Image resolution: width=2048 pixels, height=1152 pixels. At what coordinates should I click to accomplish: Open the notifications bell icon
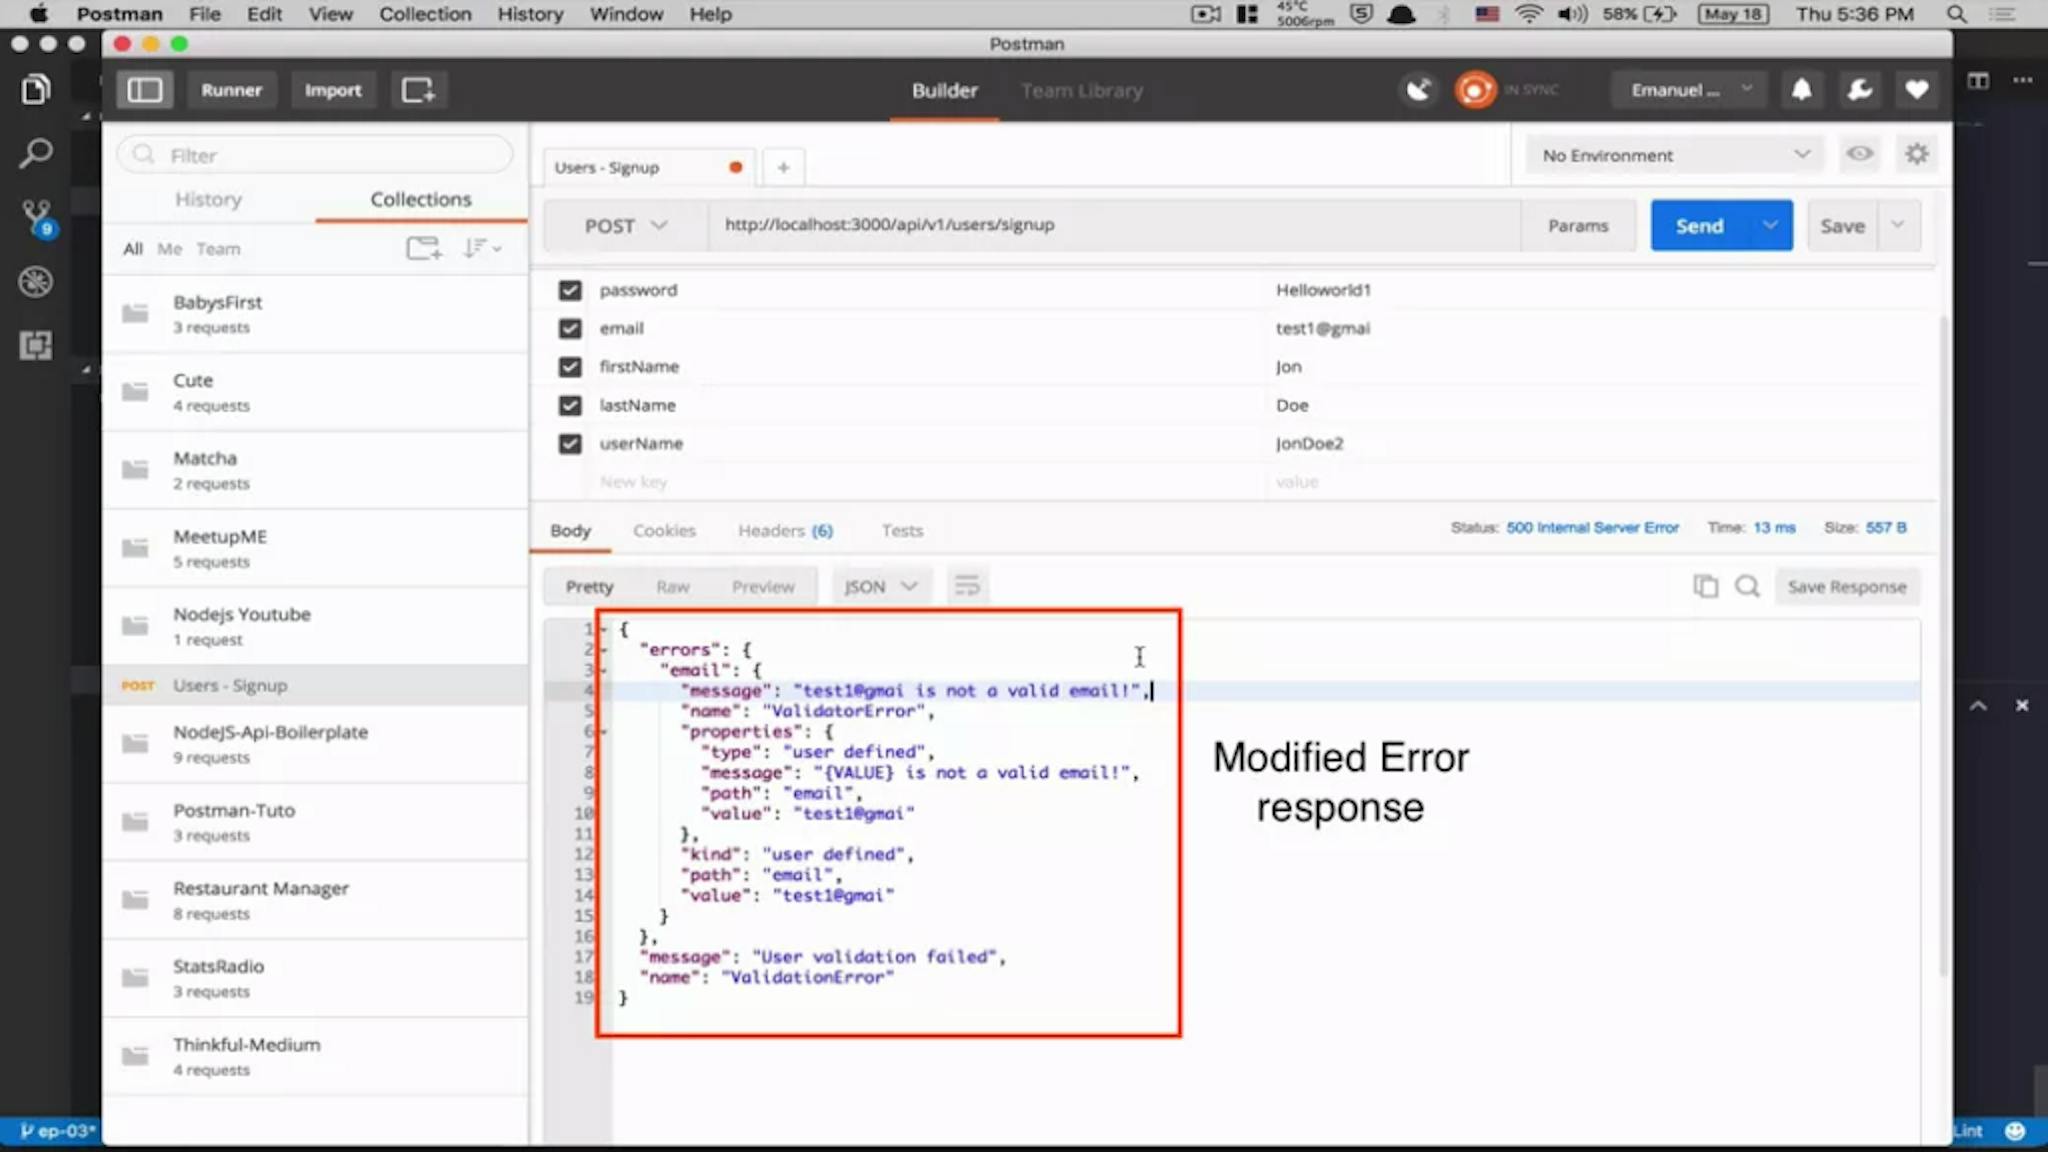tap(1801, 90)
